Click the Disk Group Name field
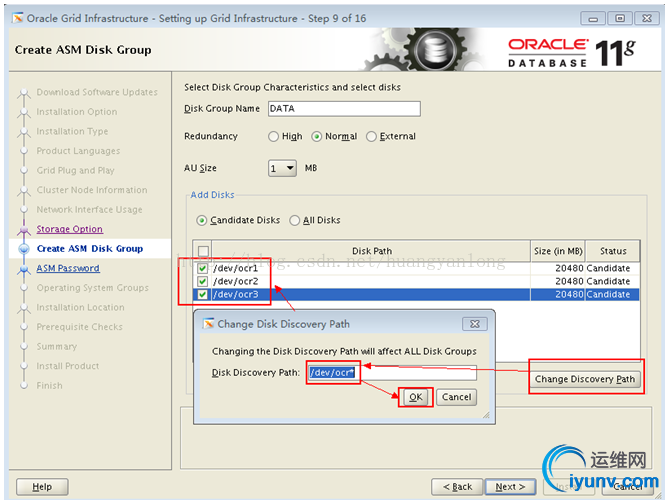The width and height of the screenshot is (665, 500). pyautogui.click(x=344, y=109)
